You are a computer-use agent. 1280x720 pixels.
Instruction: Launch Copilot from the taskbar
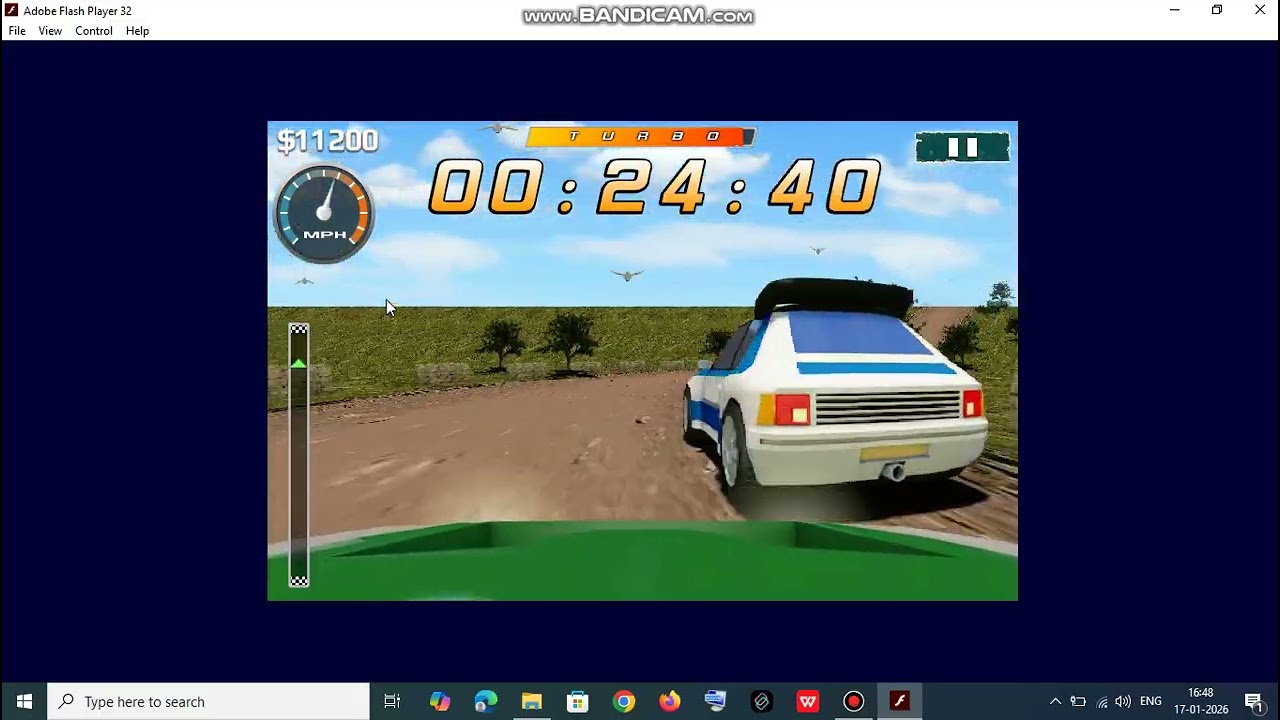click(440, 701)
